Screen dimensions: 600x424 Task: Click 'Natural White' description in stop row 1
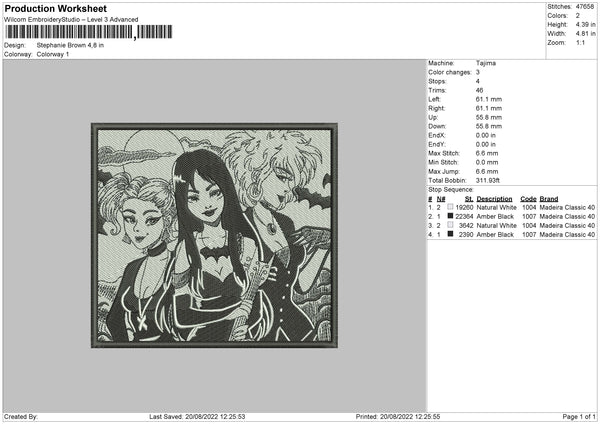click(497, 207)
